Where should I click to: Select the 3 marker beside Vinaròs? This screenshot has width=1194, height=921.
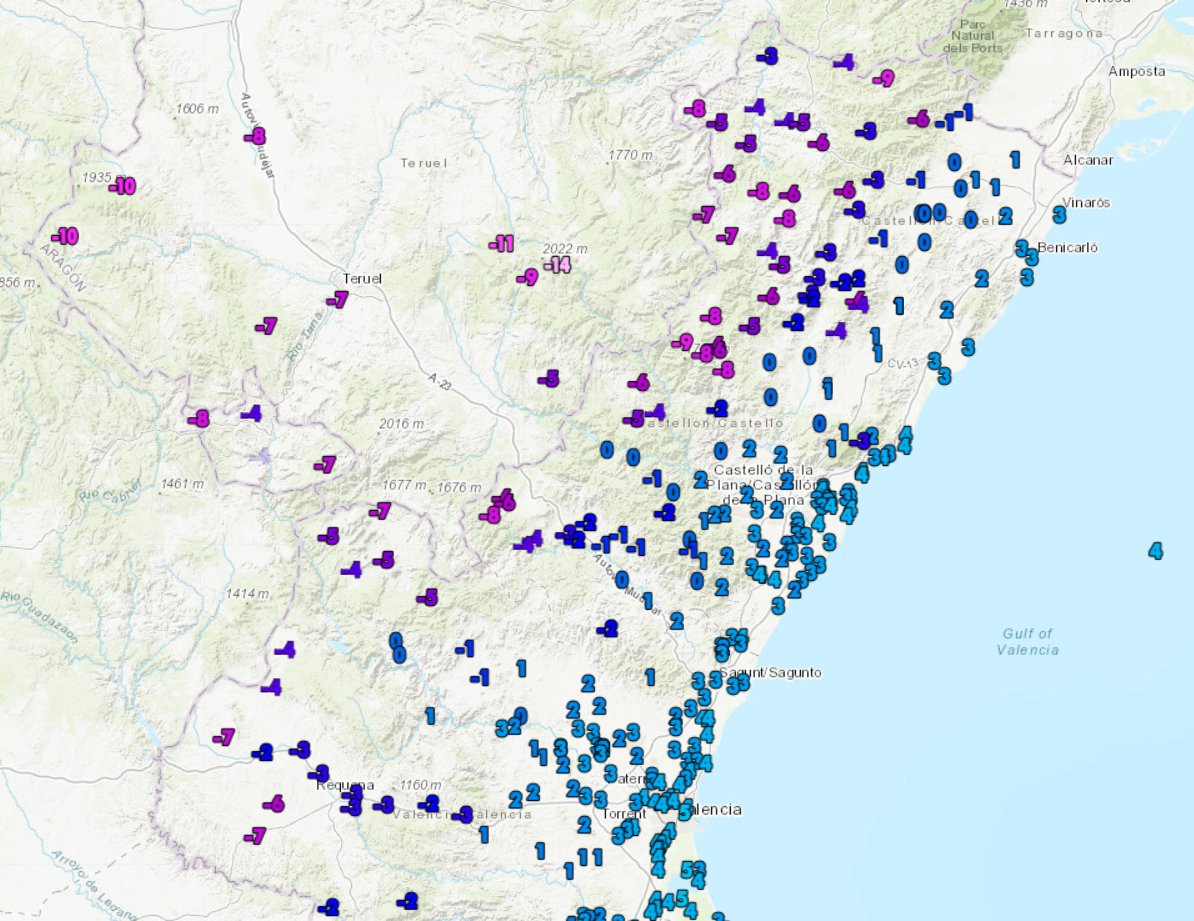pos(1058,215)
